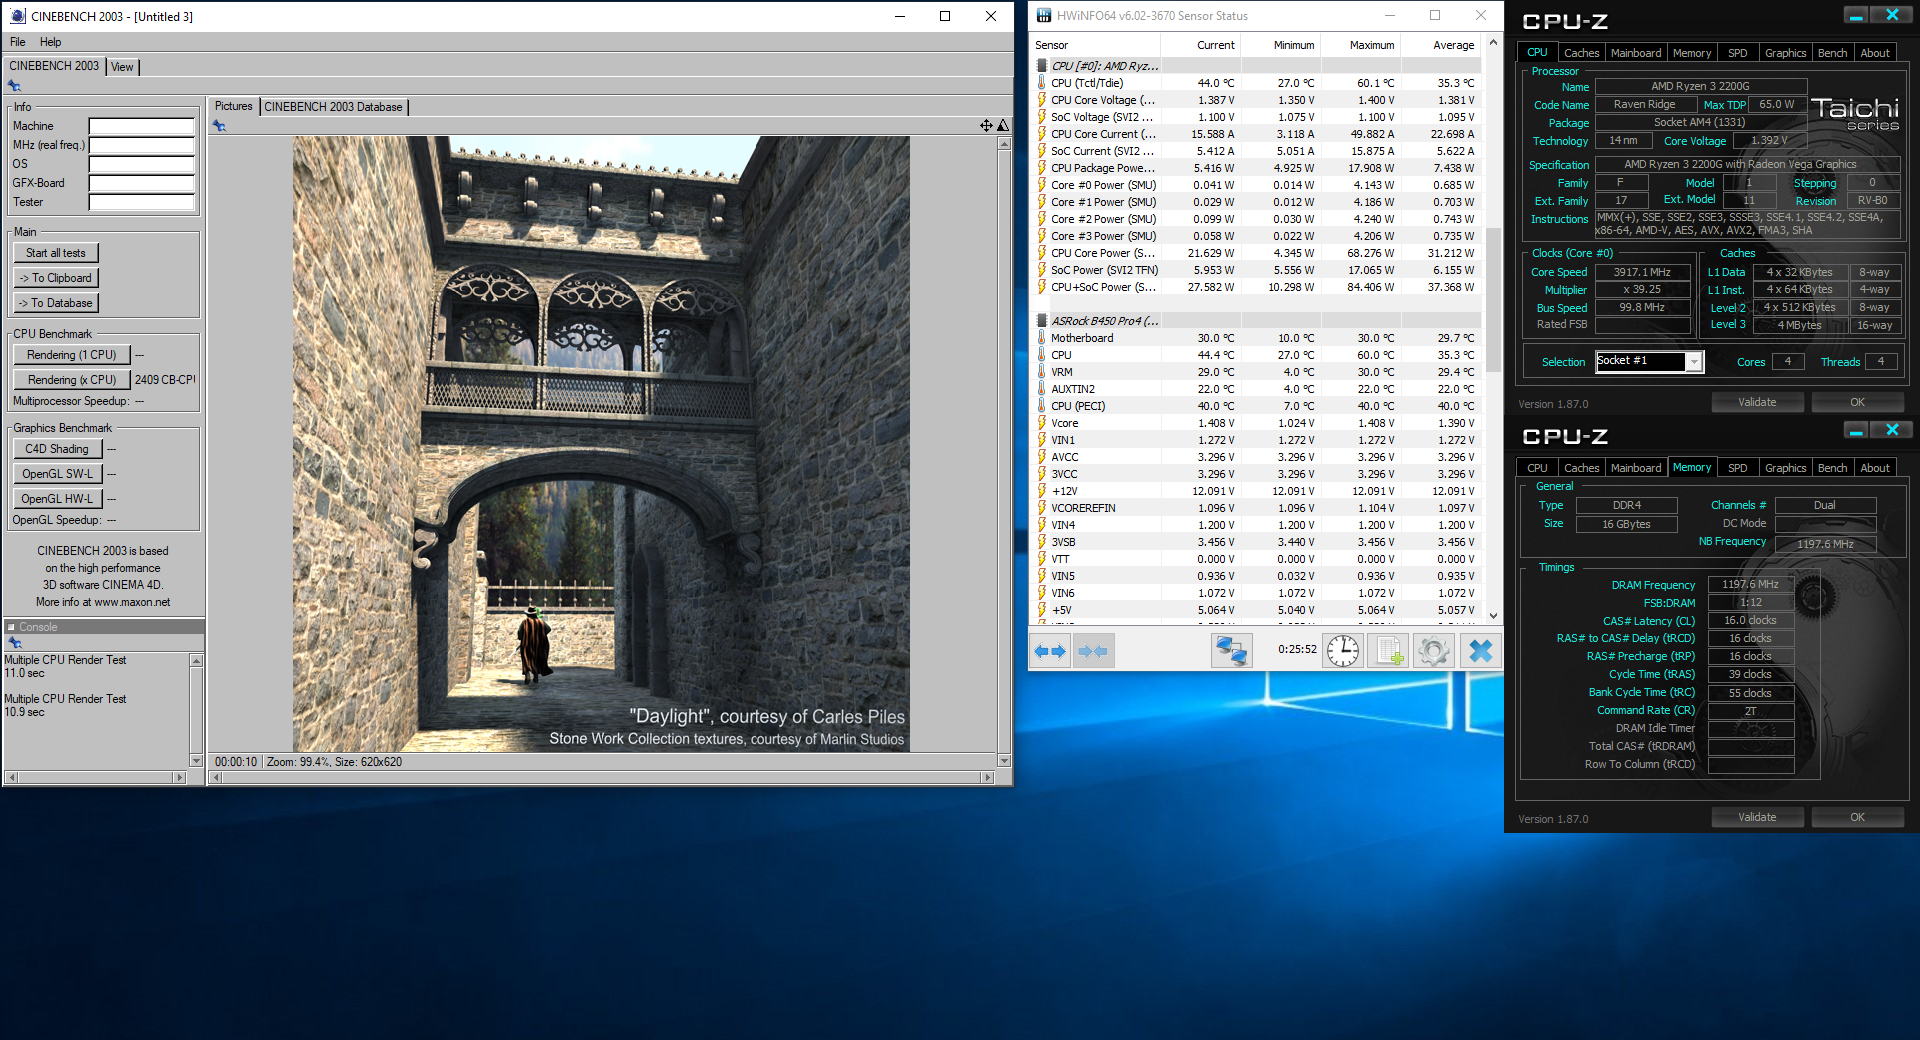Select the Pictures tab

[x=233, y=106]
